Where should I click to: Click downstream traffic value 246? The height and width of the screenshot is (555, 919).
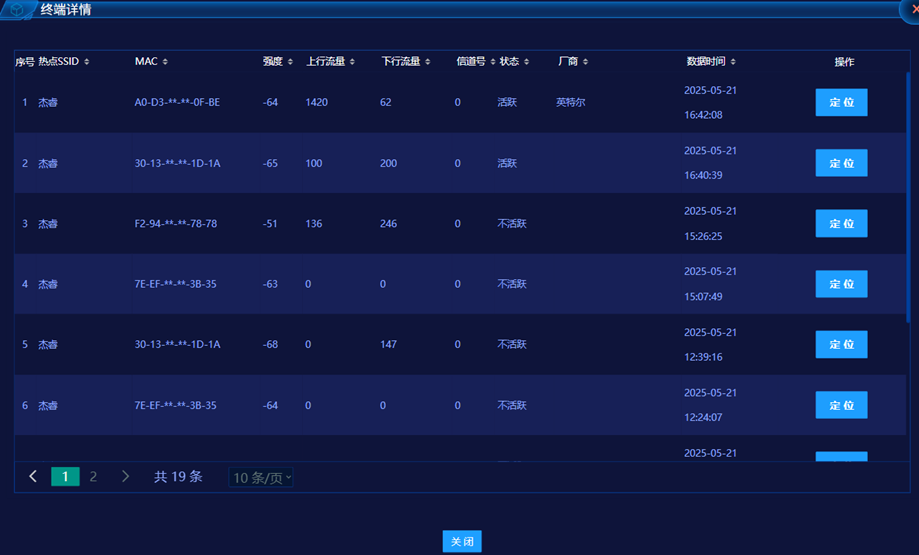(x=388, y=224)
